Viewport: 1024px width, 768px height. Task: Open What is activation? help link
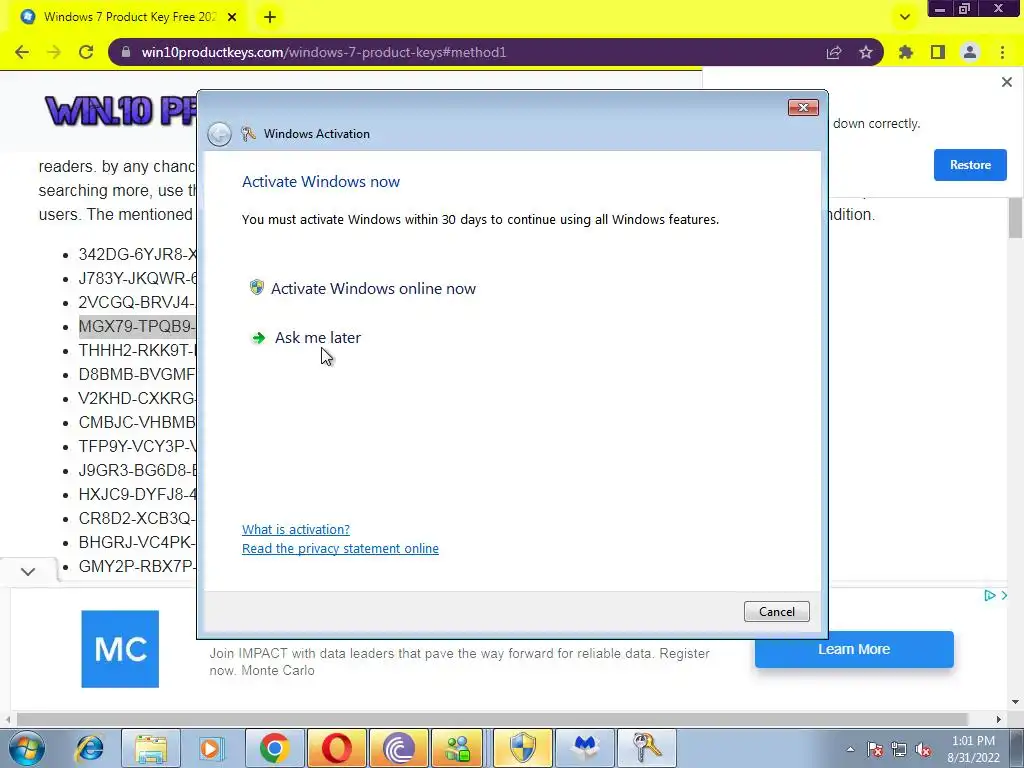coord(296,529)
